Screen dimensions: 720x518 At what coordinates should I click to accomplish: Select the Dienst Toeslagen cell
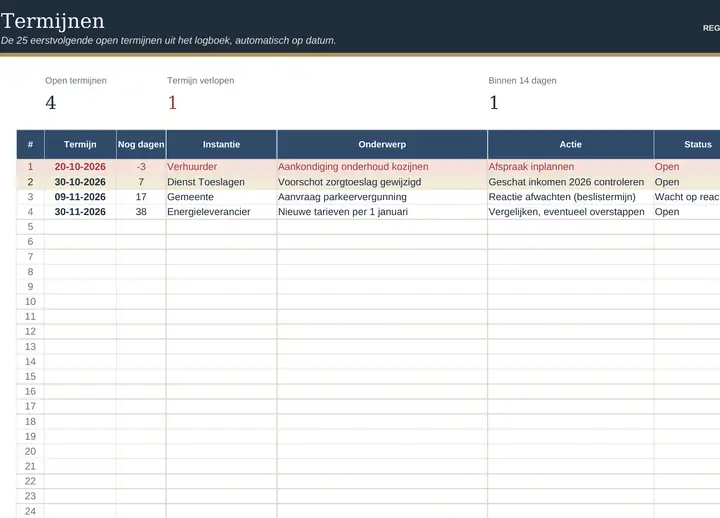pyautogui.click(x=221, y=182)
